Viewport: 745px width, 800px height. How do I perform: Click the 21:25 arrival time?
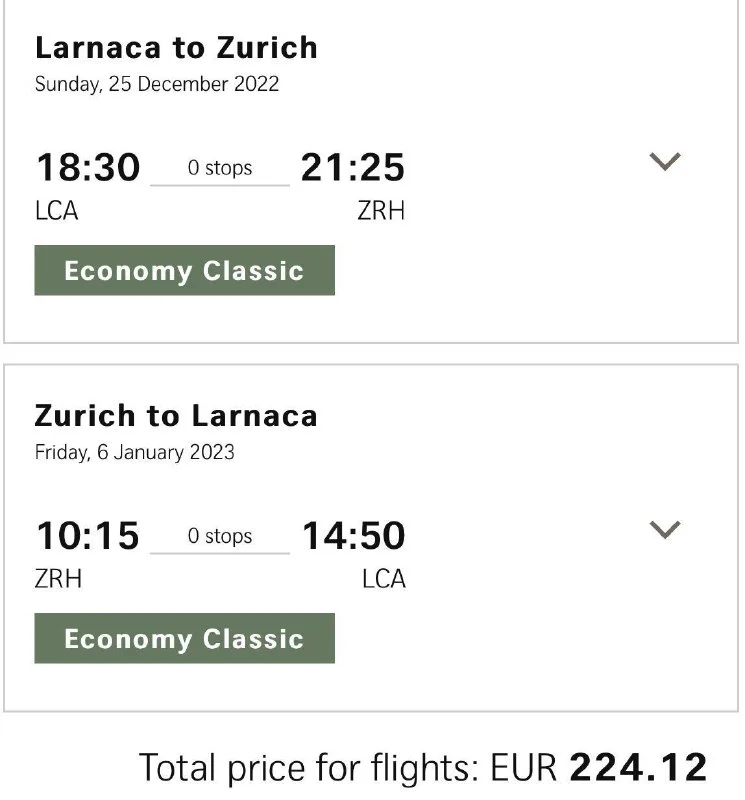(353, 167)
